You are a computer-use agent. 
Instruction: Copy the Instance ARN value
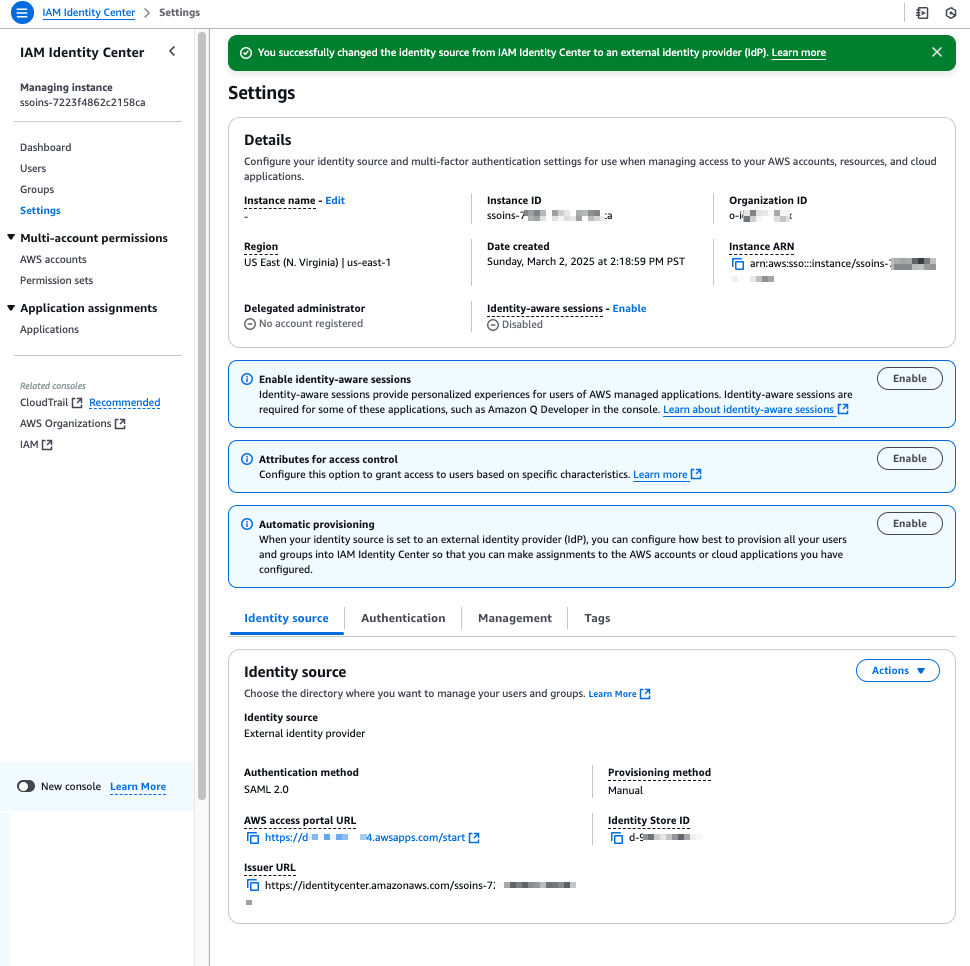point(737,264)
